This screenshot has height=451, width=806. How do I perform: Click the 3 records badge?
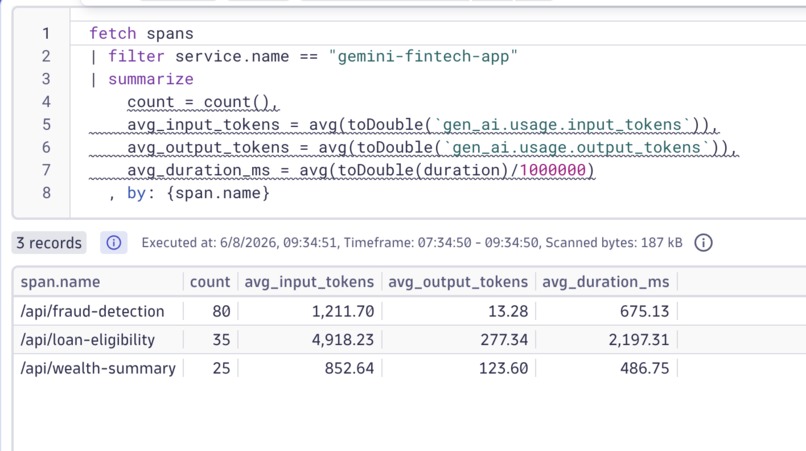[49, 243]
